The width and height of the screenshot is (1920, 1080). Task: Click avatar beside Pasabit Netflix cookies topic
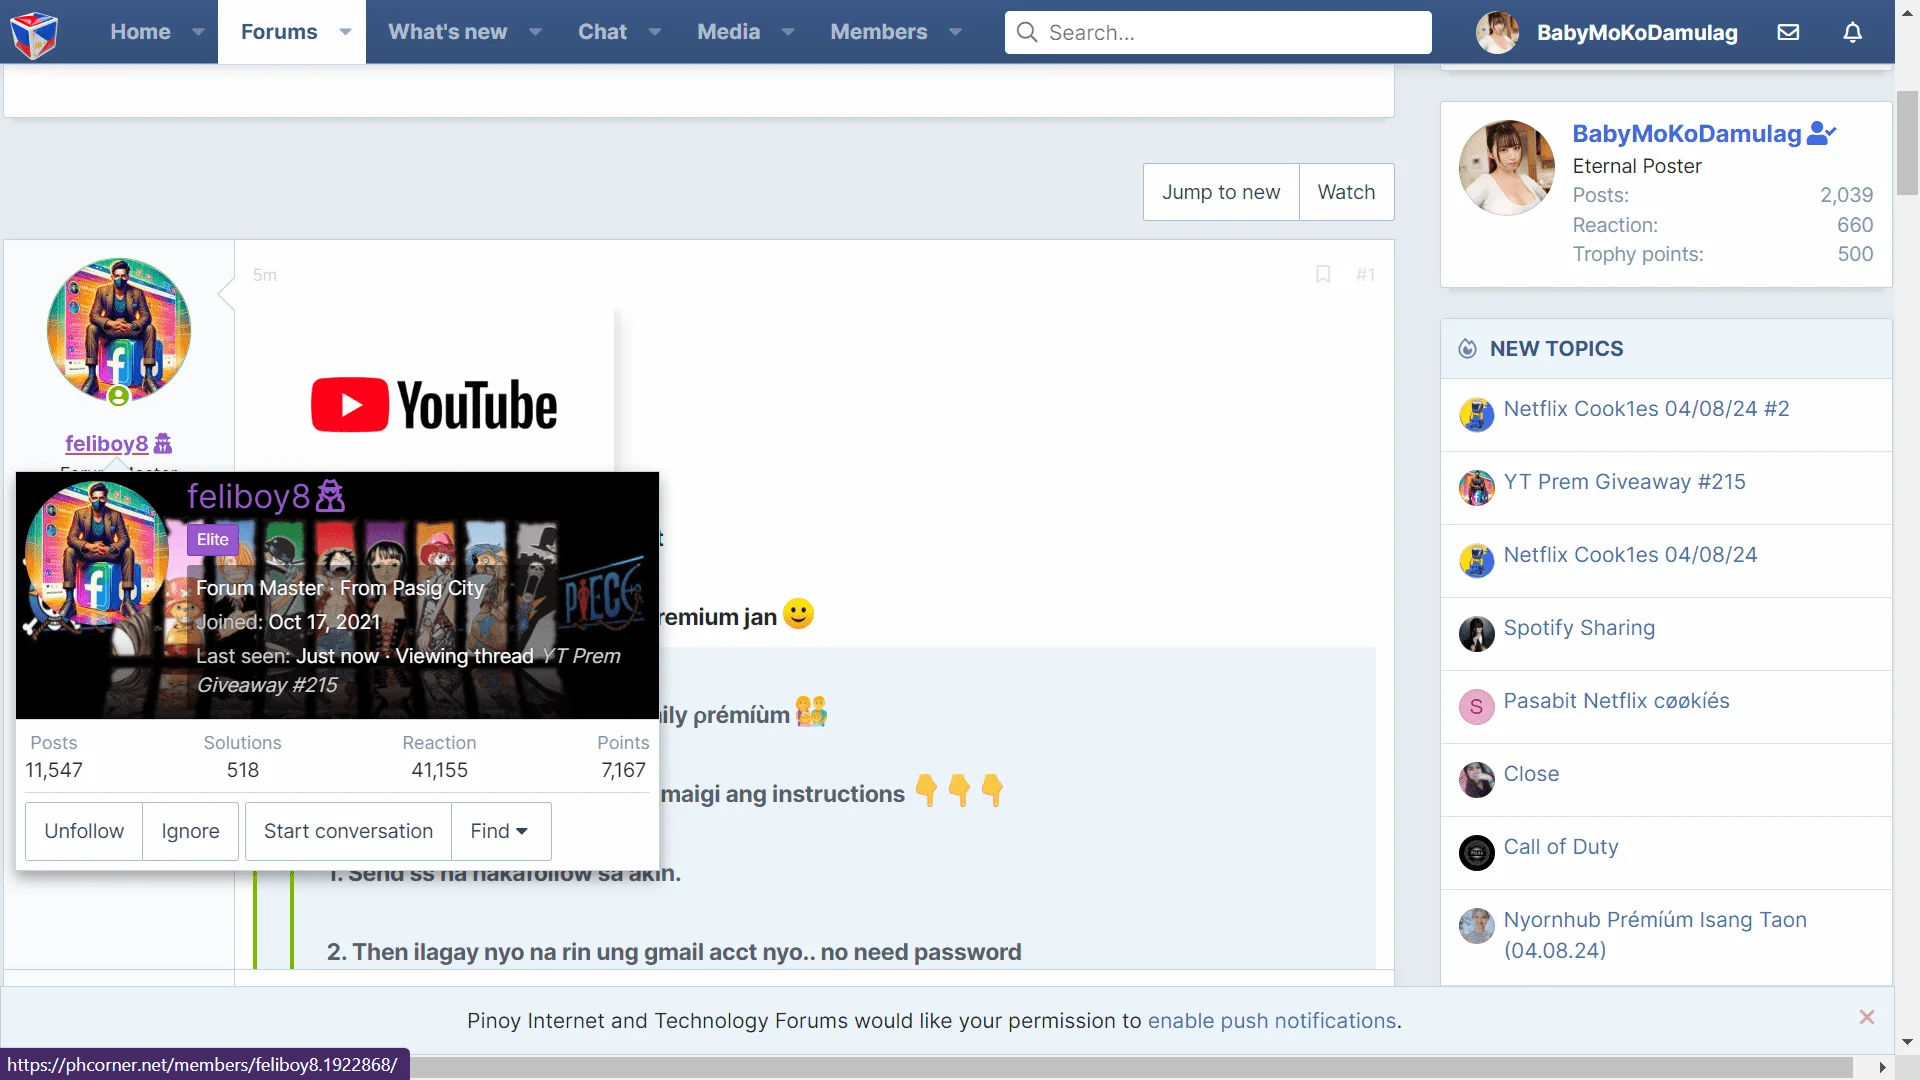(1477, 706)
